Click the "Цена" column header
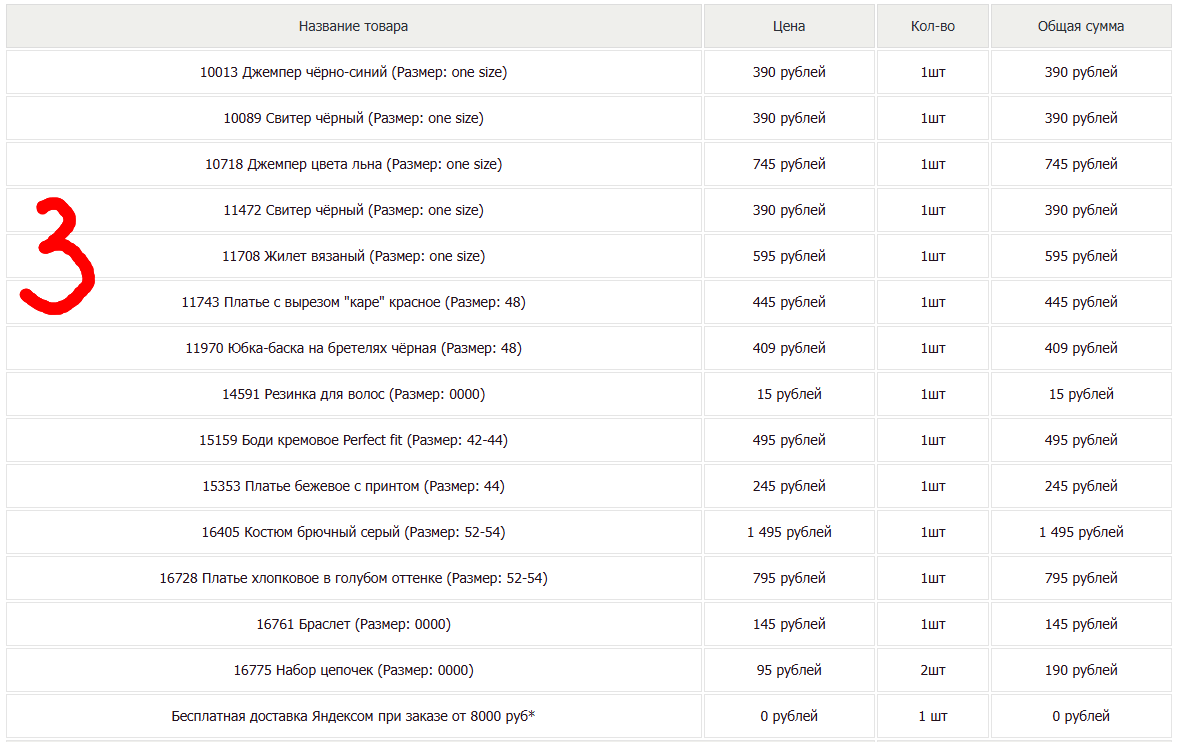Viewport: 1179px width, 742px height. 789,26
